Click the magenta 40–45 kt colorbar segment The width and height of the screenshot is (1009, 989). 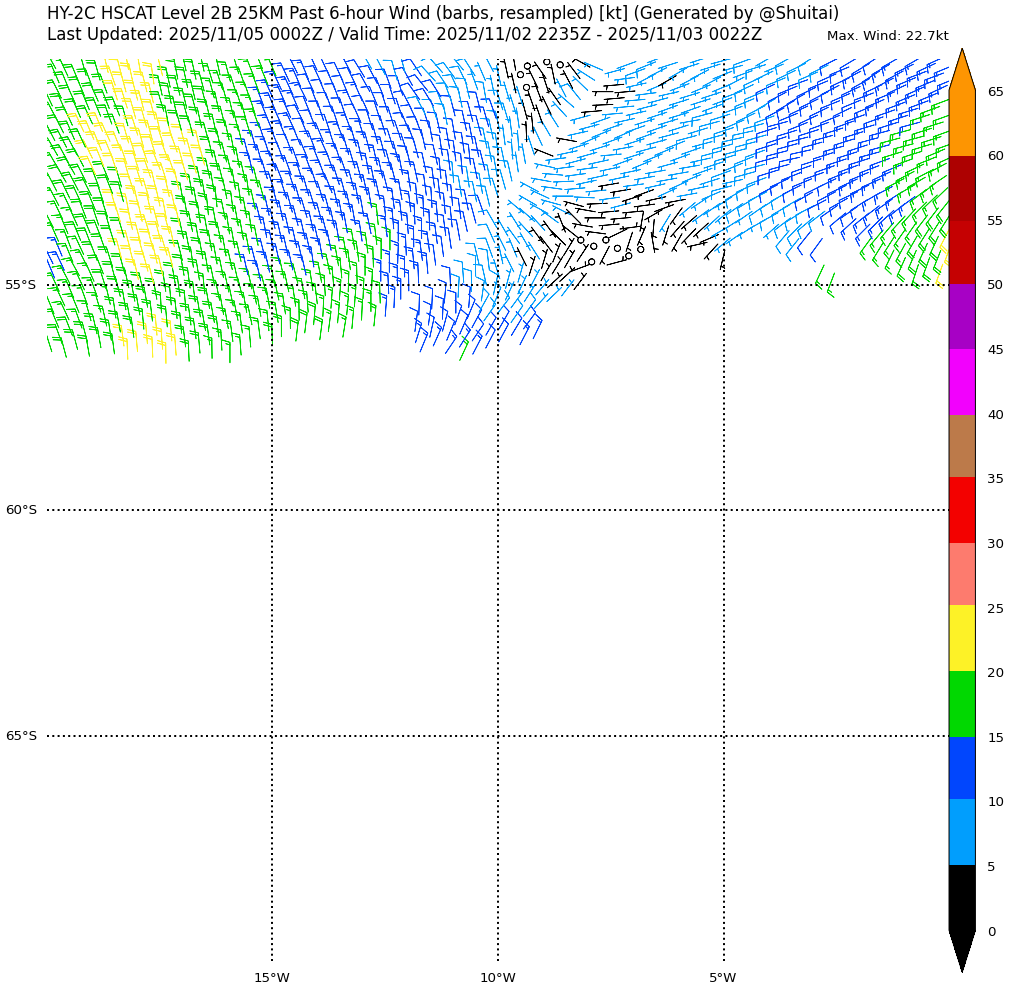click(x=961, y=382)
